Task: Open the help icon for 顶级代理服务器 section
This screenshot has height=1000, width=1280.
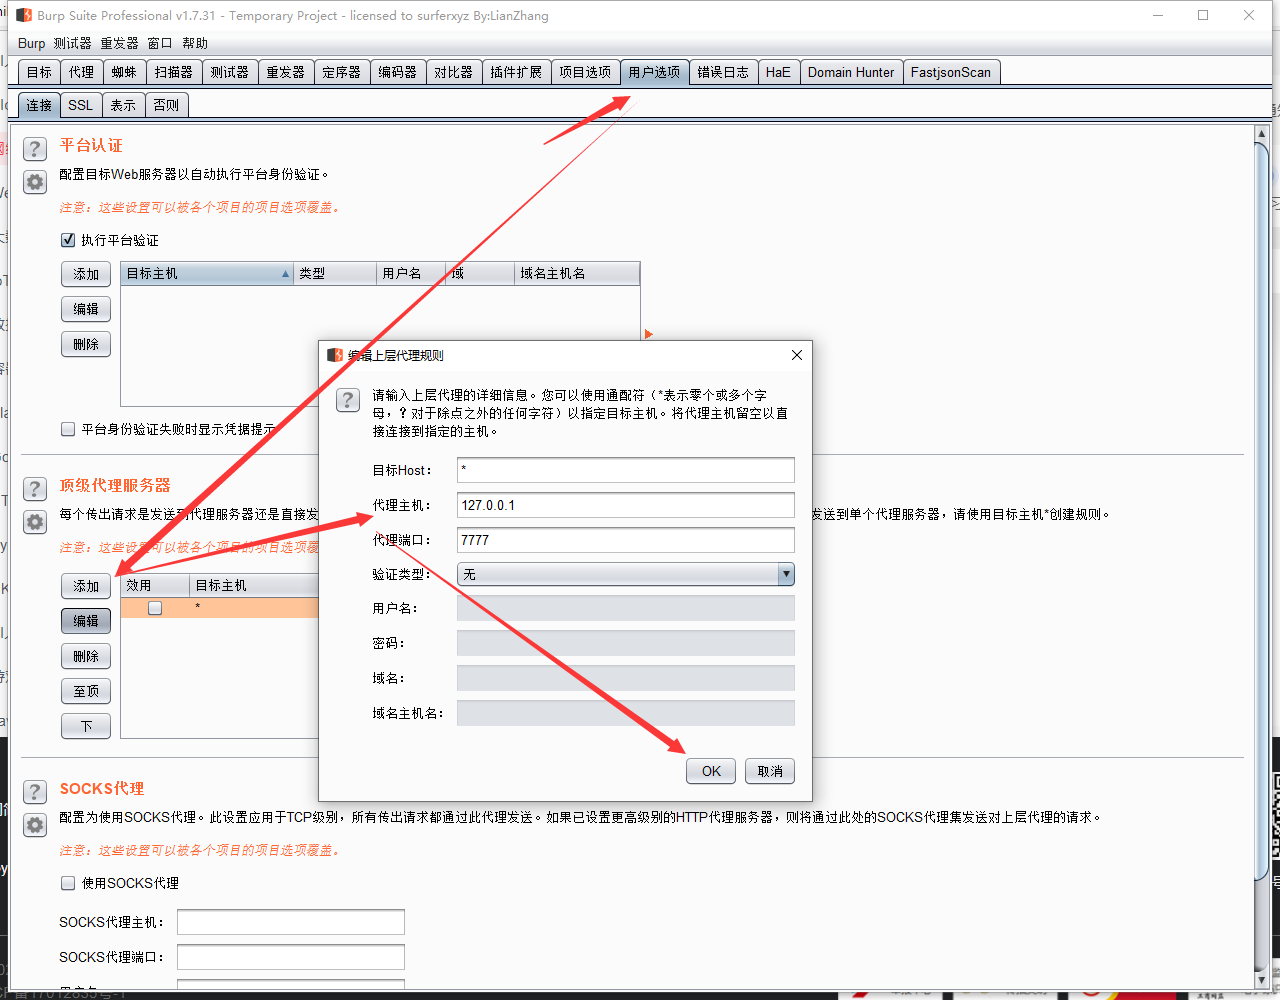Action: click(x=35, y=489)
